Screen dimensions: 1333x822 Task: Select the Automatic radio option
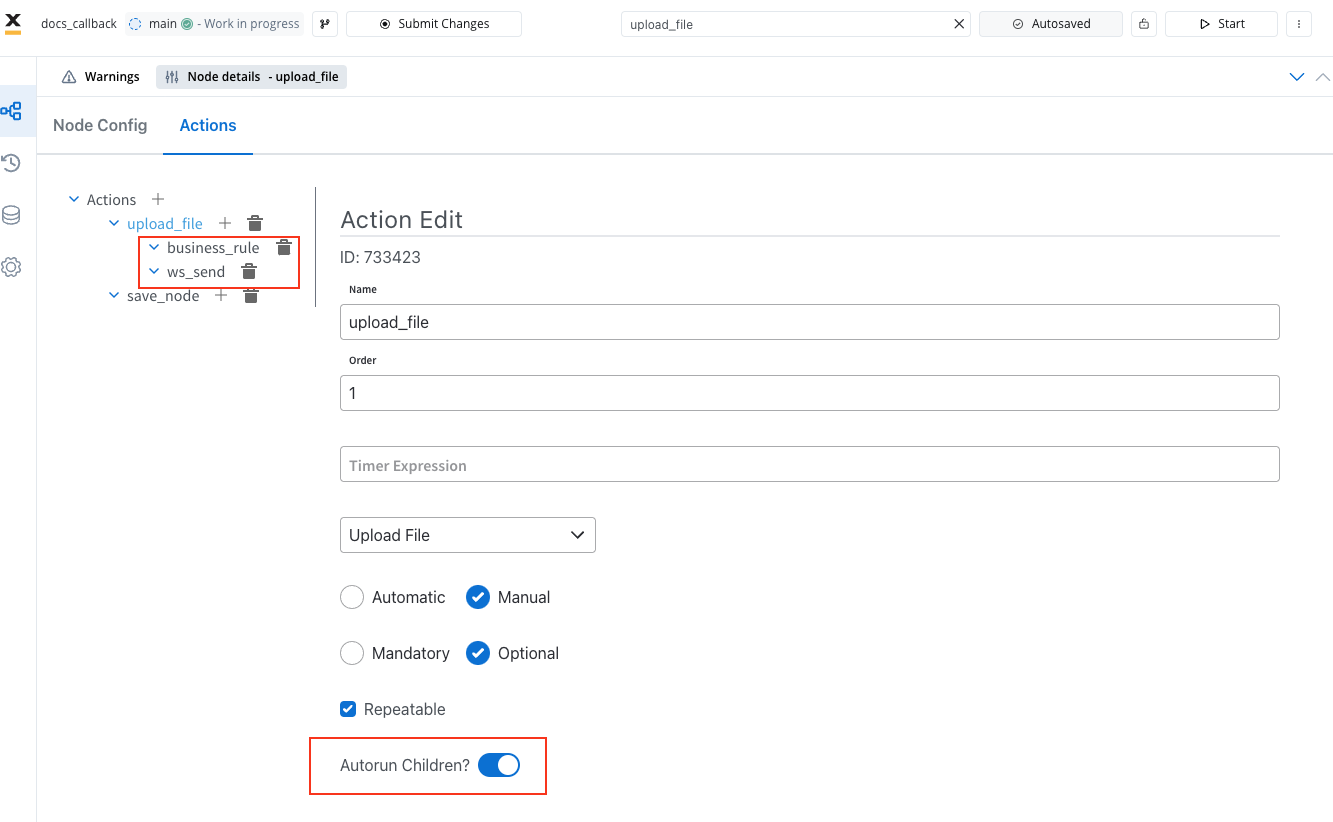(x=352, y=597)
